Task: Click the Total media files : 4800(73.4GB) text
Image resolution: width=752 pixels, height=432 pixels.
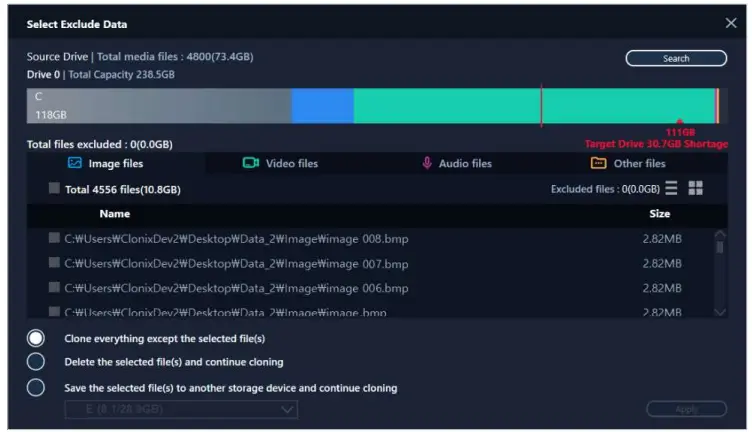Action: (x=175, y=57)
